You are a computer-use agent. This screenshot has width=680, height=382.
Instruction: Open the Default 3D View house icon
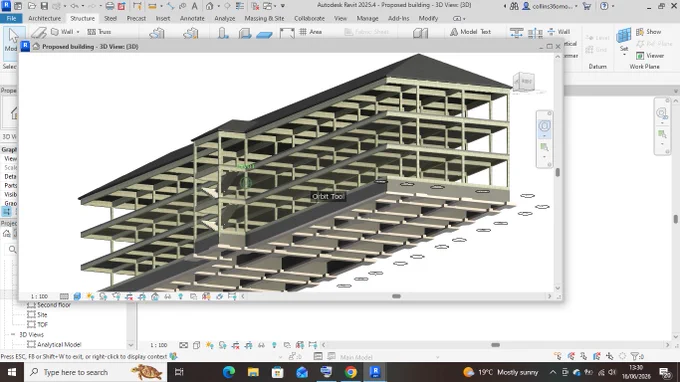tap(209, 6)
